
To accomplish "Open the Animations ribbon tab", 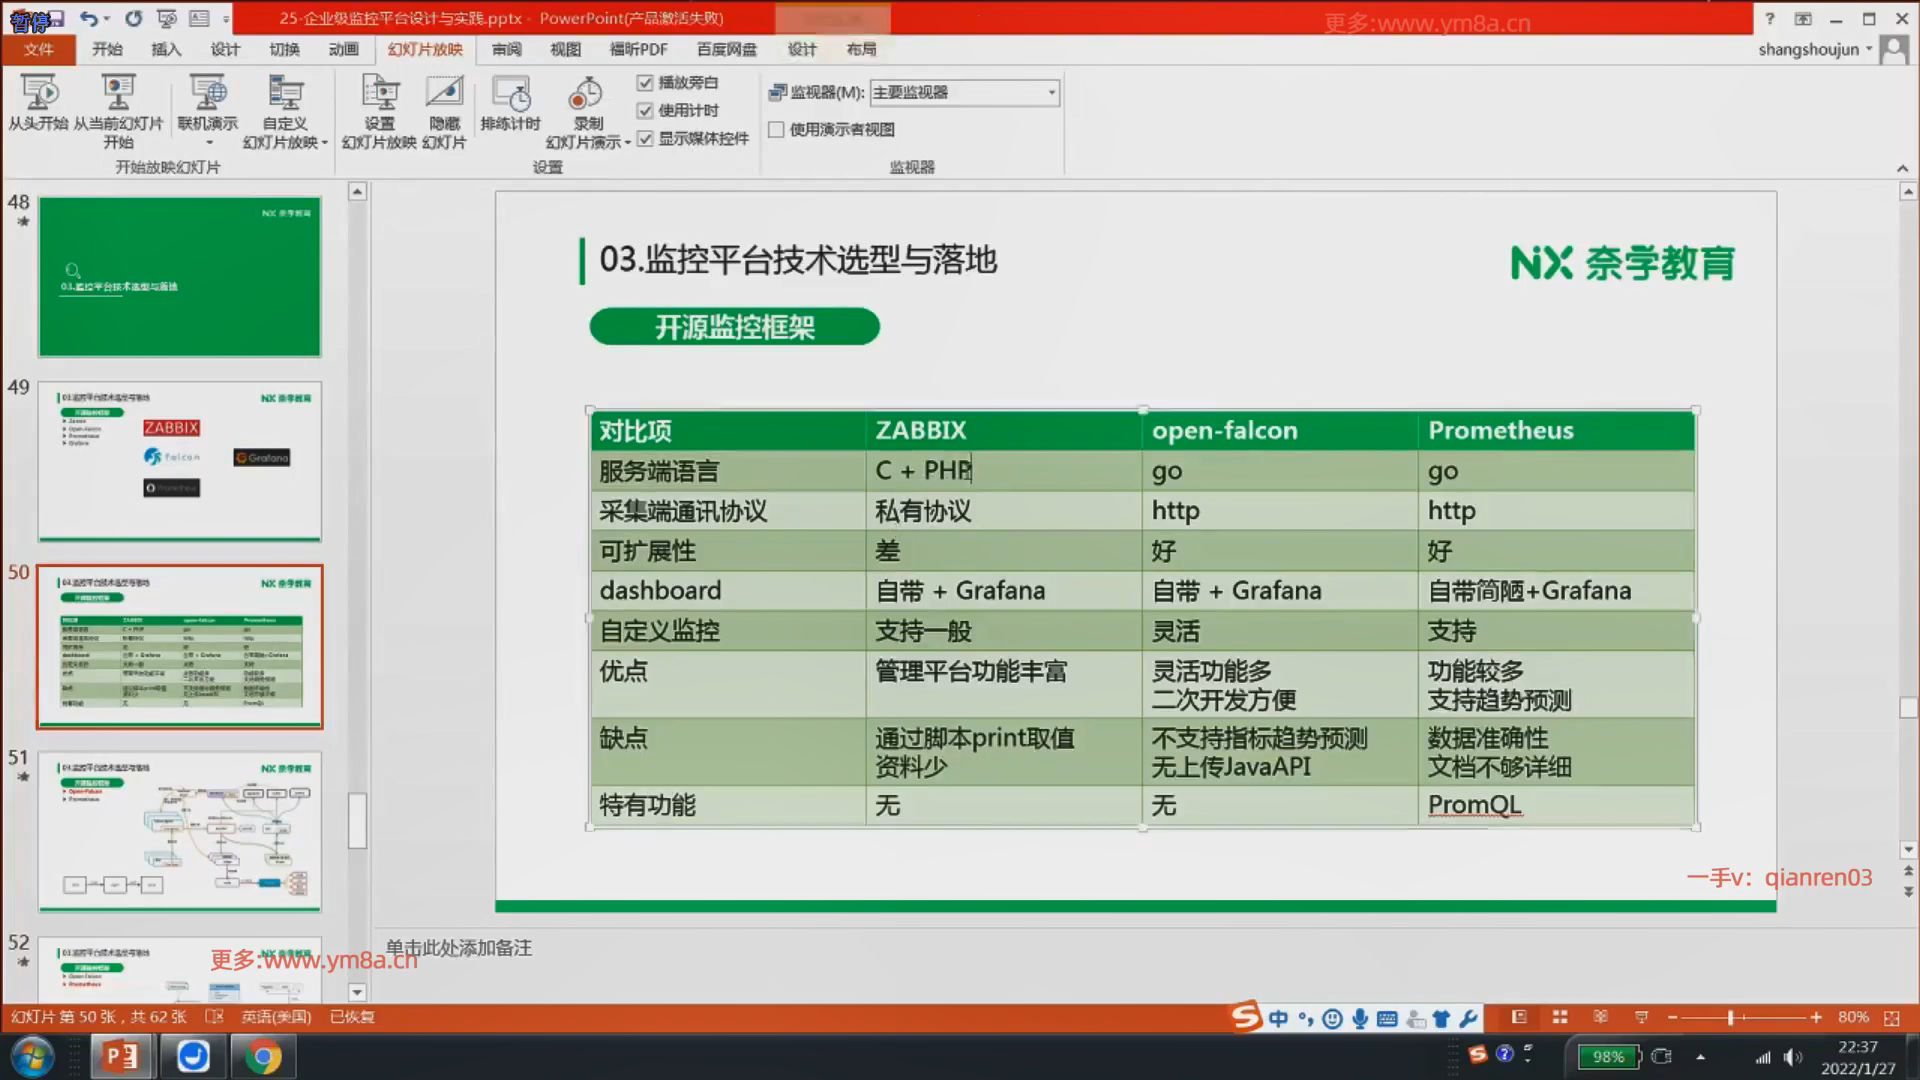I will point(343,49).
